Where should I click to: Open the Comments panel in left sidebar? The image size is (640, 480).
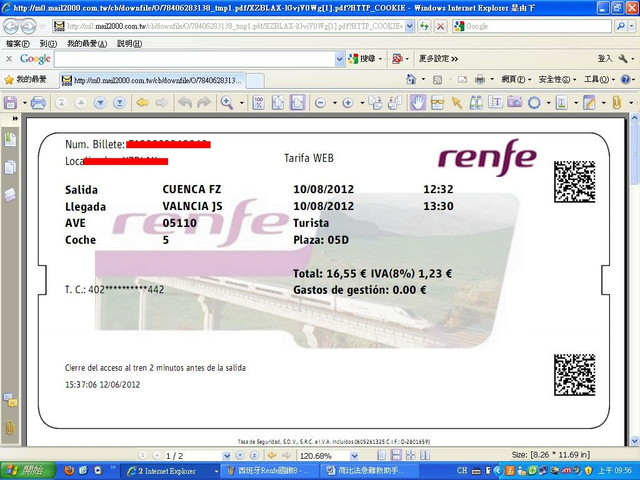coord(10,400)
